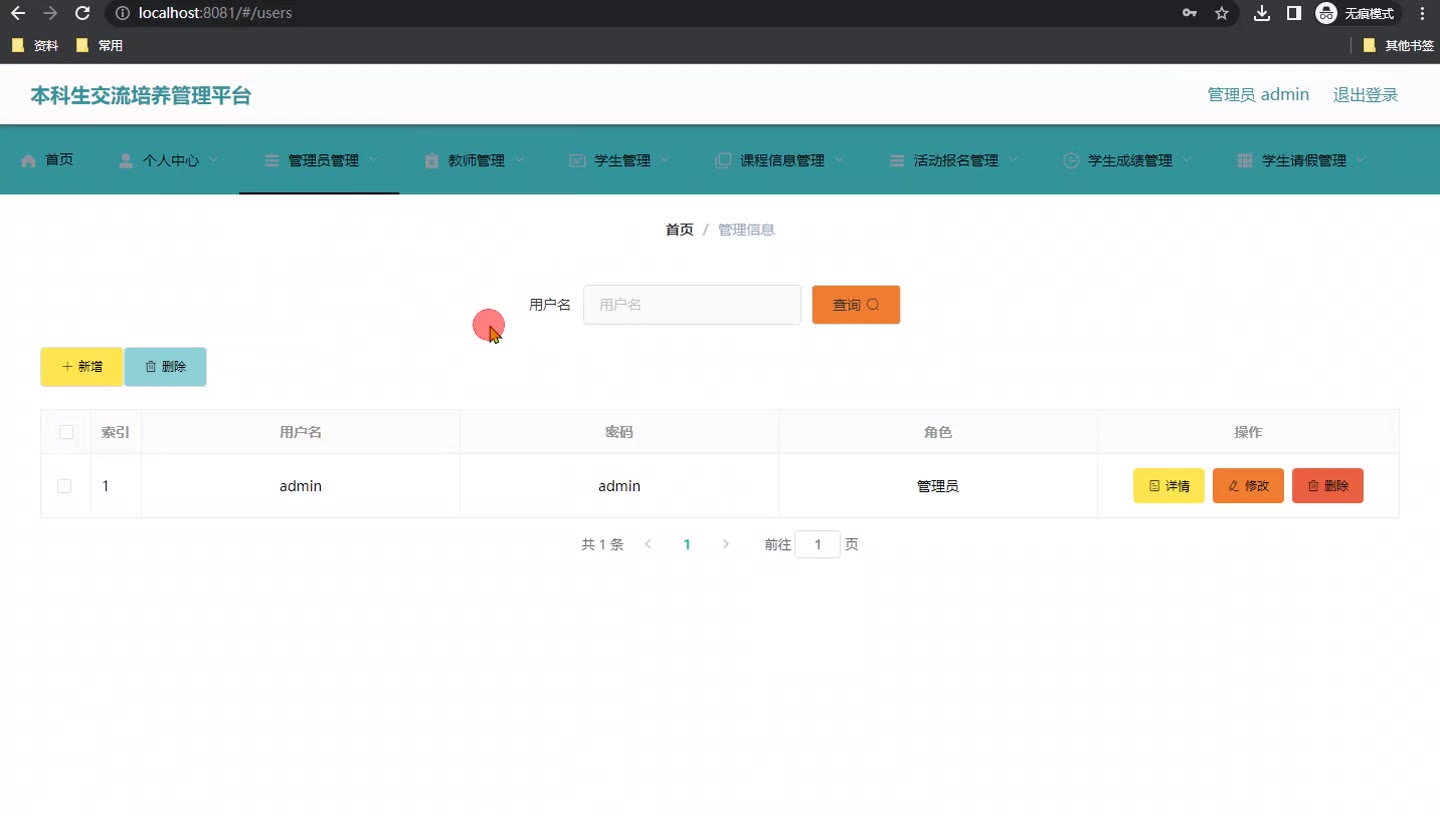1440x816 pixels.
Task: Click 退出登录 to log out
Action: pyautogui.click(x=1365, y=95)
